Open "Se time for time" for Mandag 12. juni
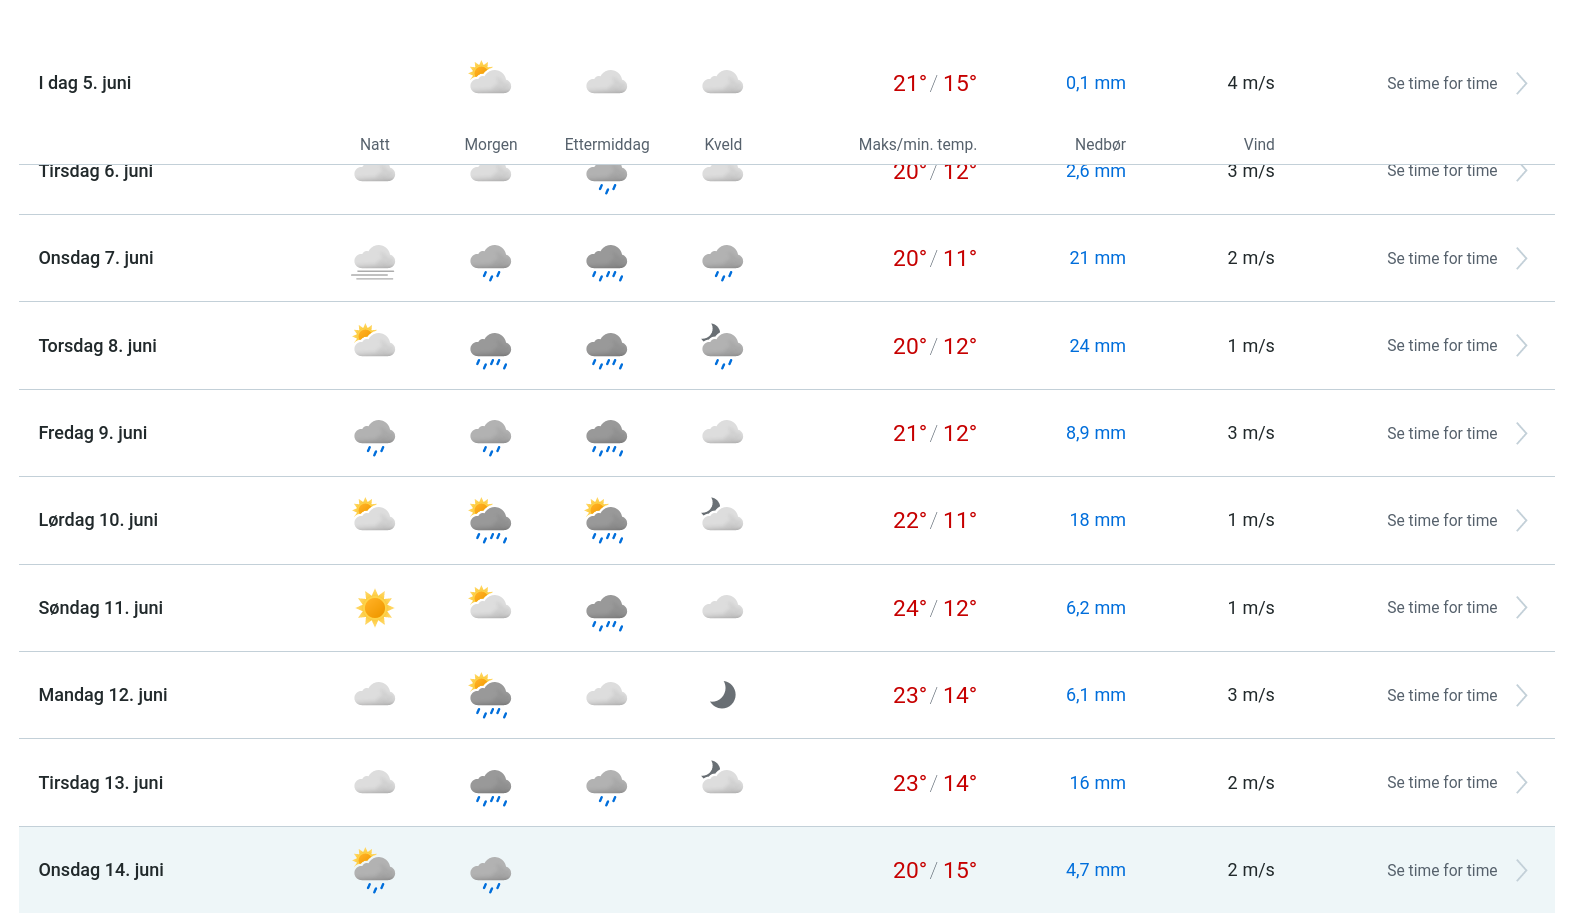Image resolution: width=1574 pixels, height=913 pixels. coord(1441,696)
